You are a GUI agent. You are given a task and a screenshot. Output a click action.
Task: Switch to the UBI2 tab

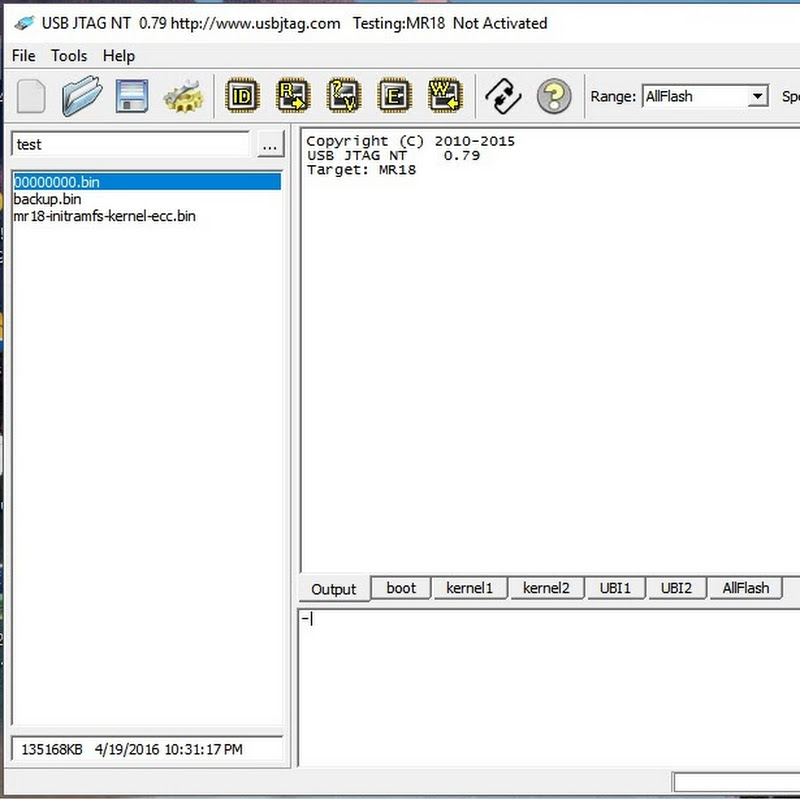pos(676,588)
